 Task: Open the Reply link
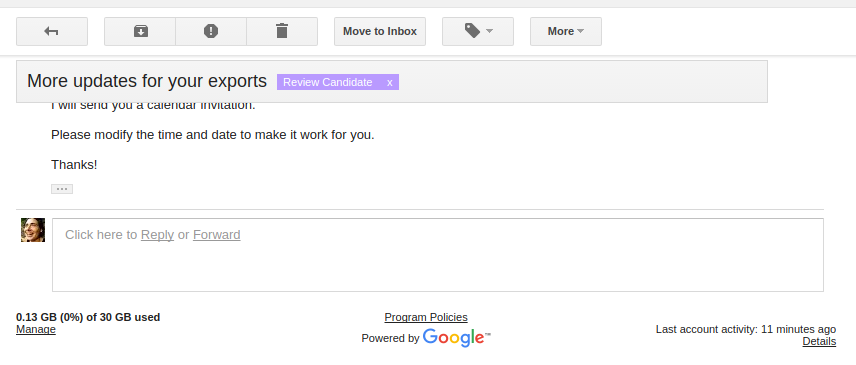(x=157, y=235)
